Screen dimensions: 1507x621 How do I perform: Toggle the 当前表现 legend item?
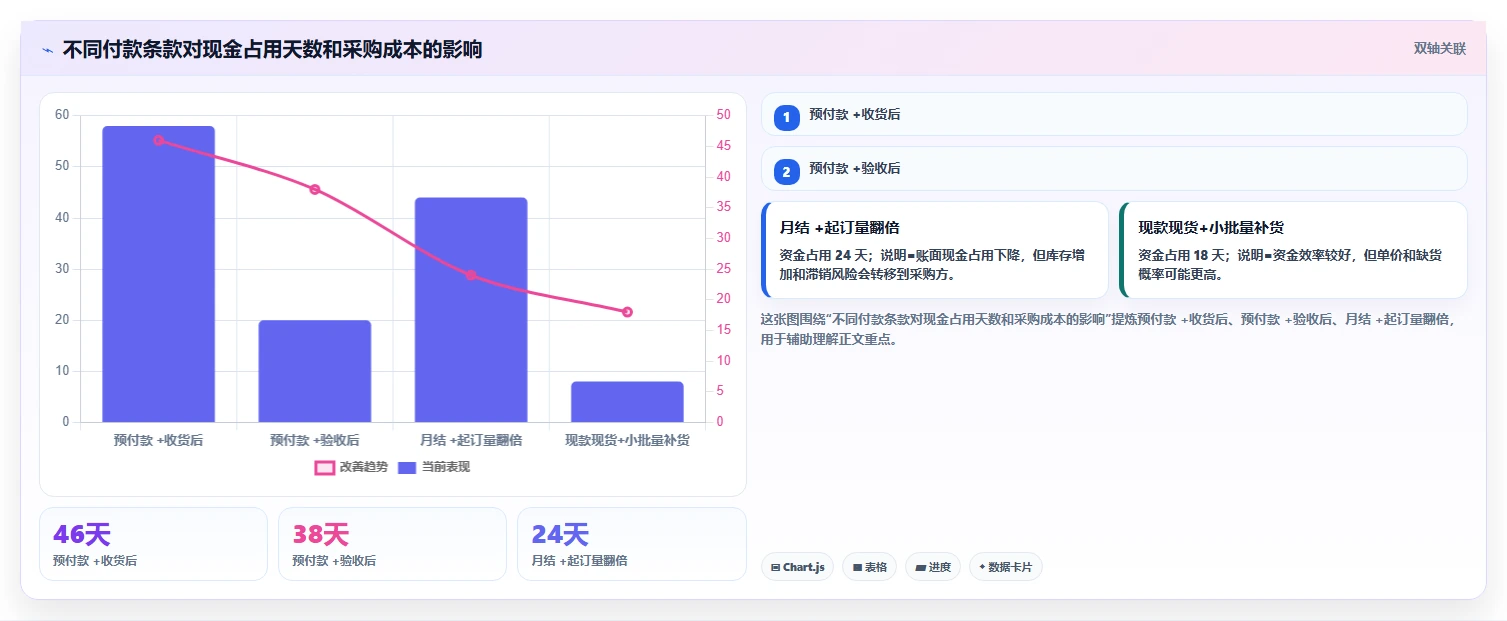(434, 467)
